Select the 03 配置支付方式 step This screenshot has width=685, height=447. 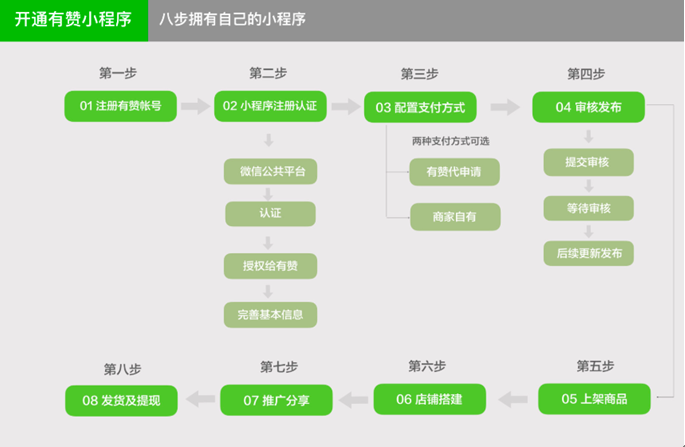pos(420,107)
